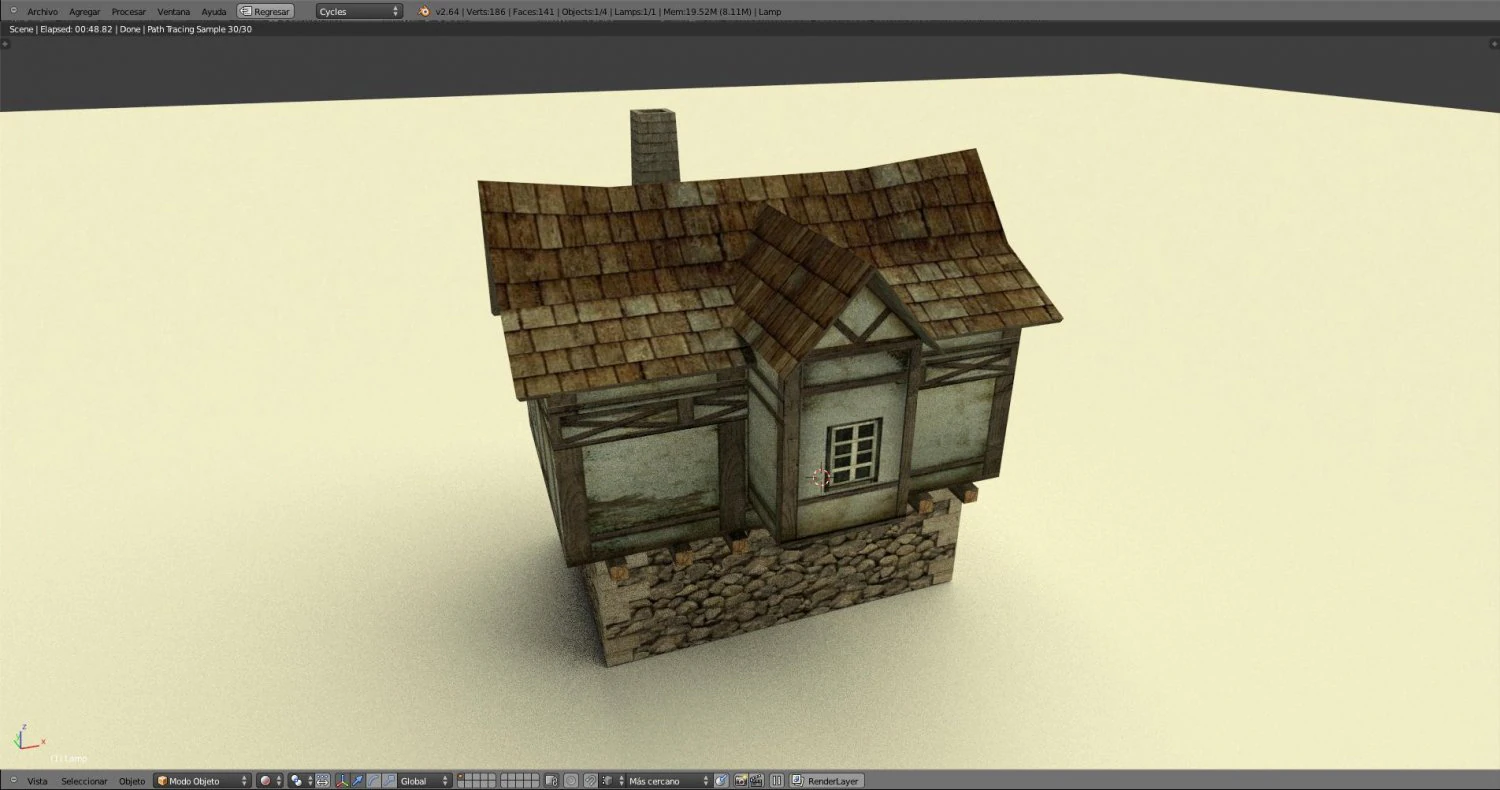Click the OpenGL render animation clapper icon
The height and width of the screenshot is (790, 1500).
757,781
